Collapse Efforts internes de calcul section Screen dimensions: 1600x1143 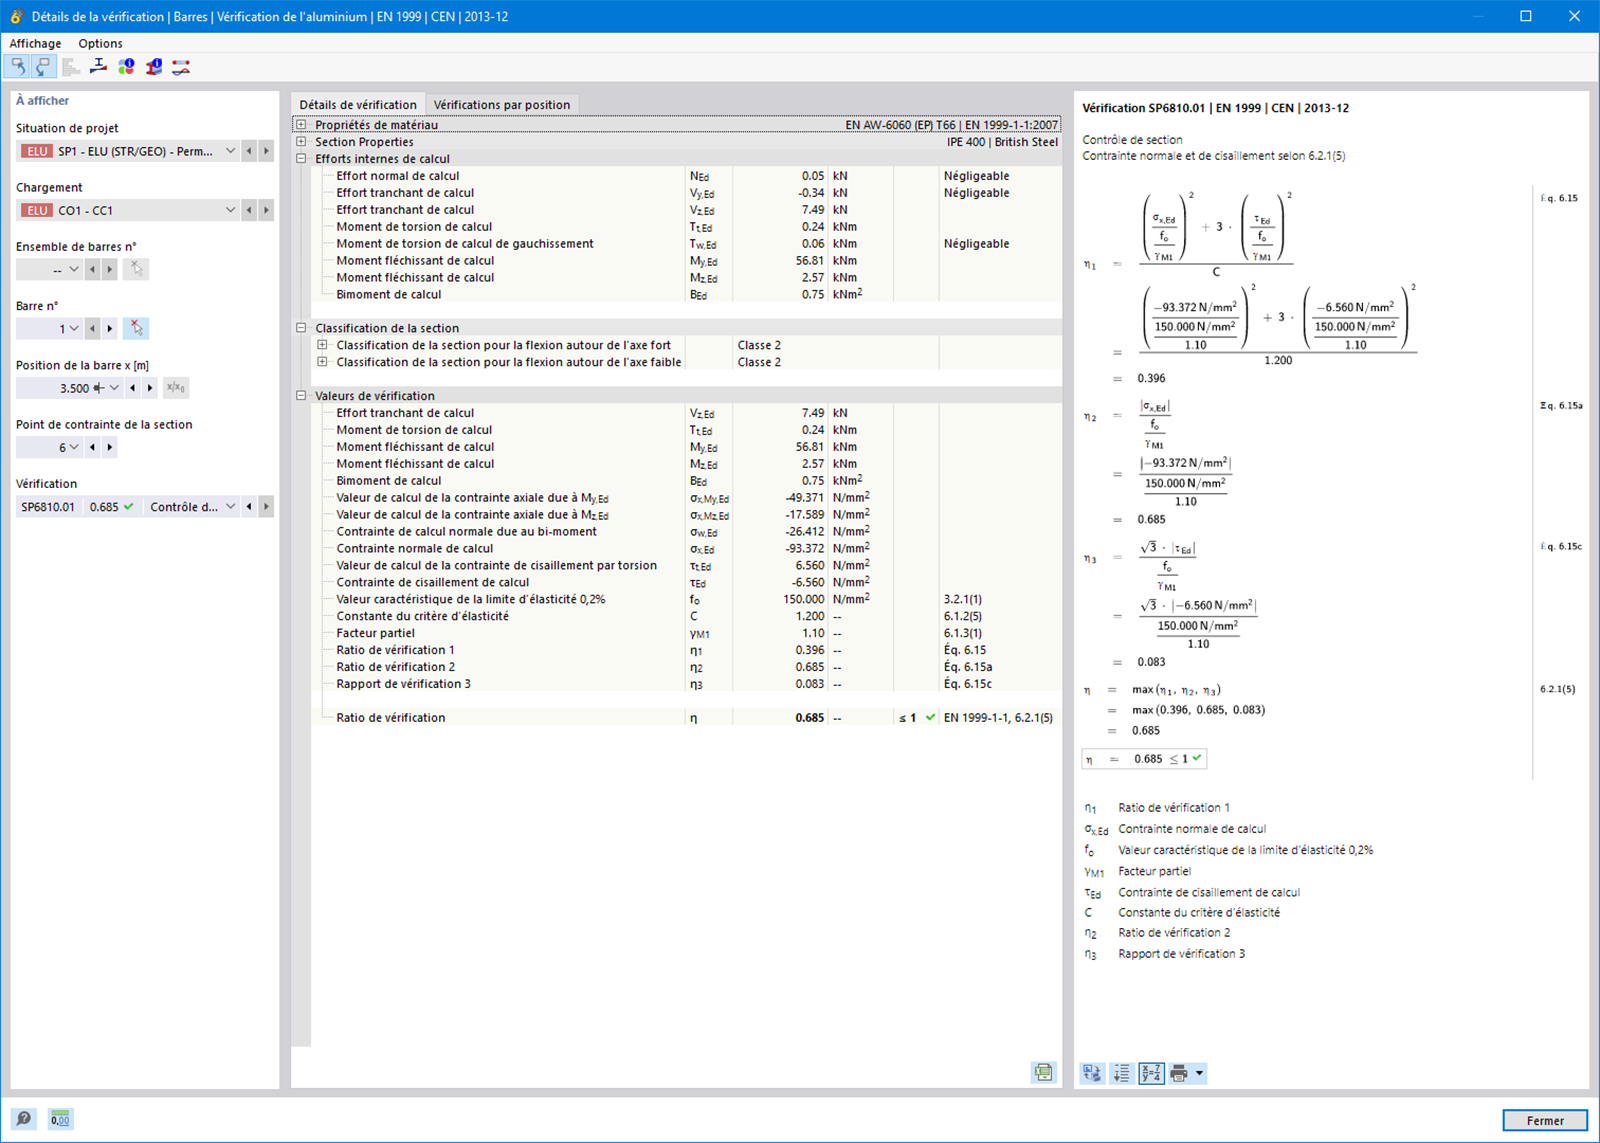(301, 159)
